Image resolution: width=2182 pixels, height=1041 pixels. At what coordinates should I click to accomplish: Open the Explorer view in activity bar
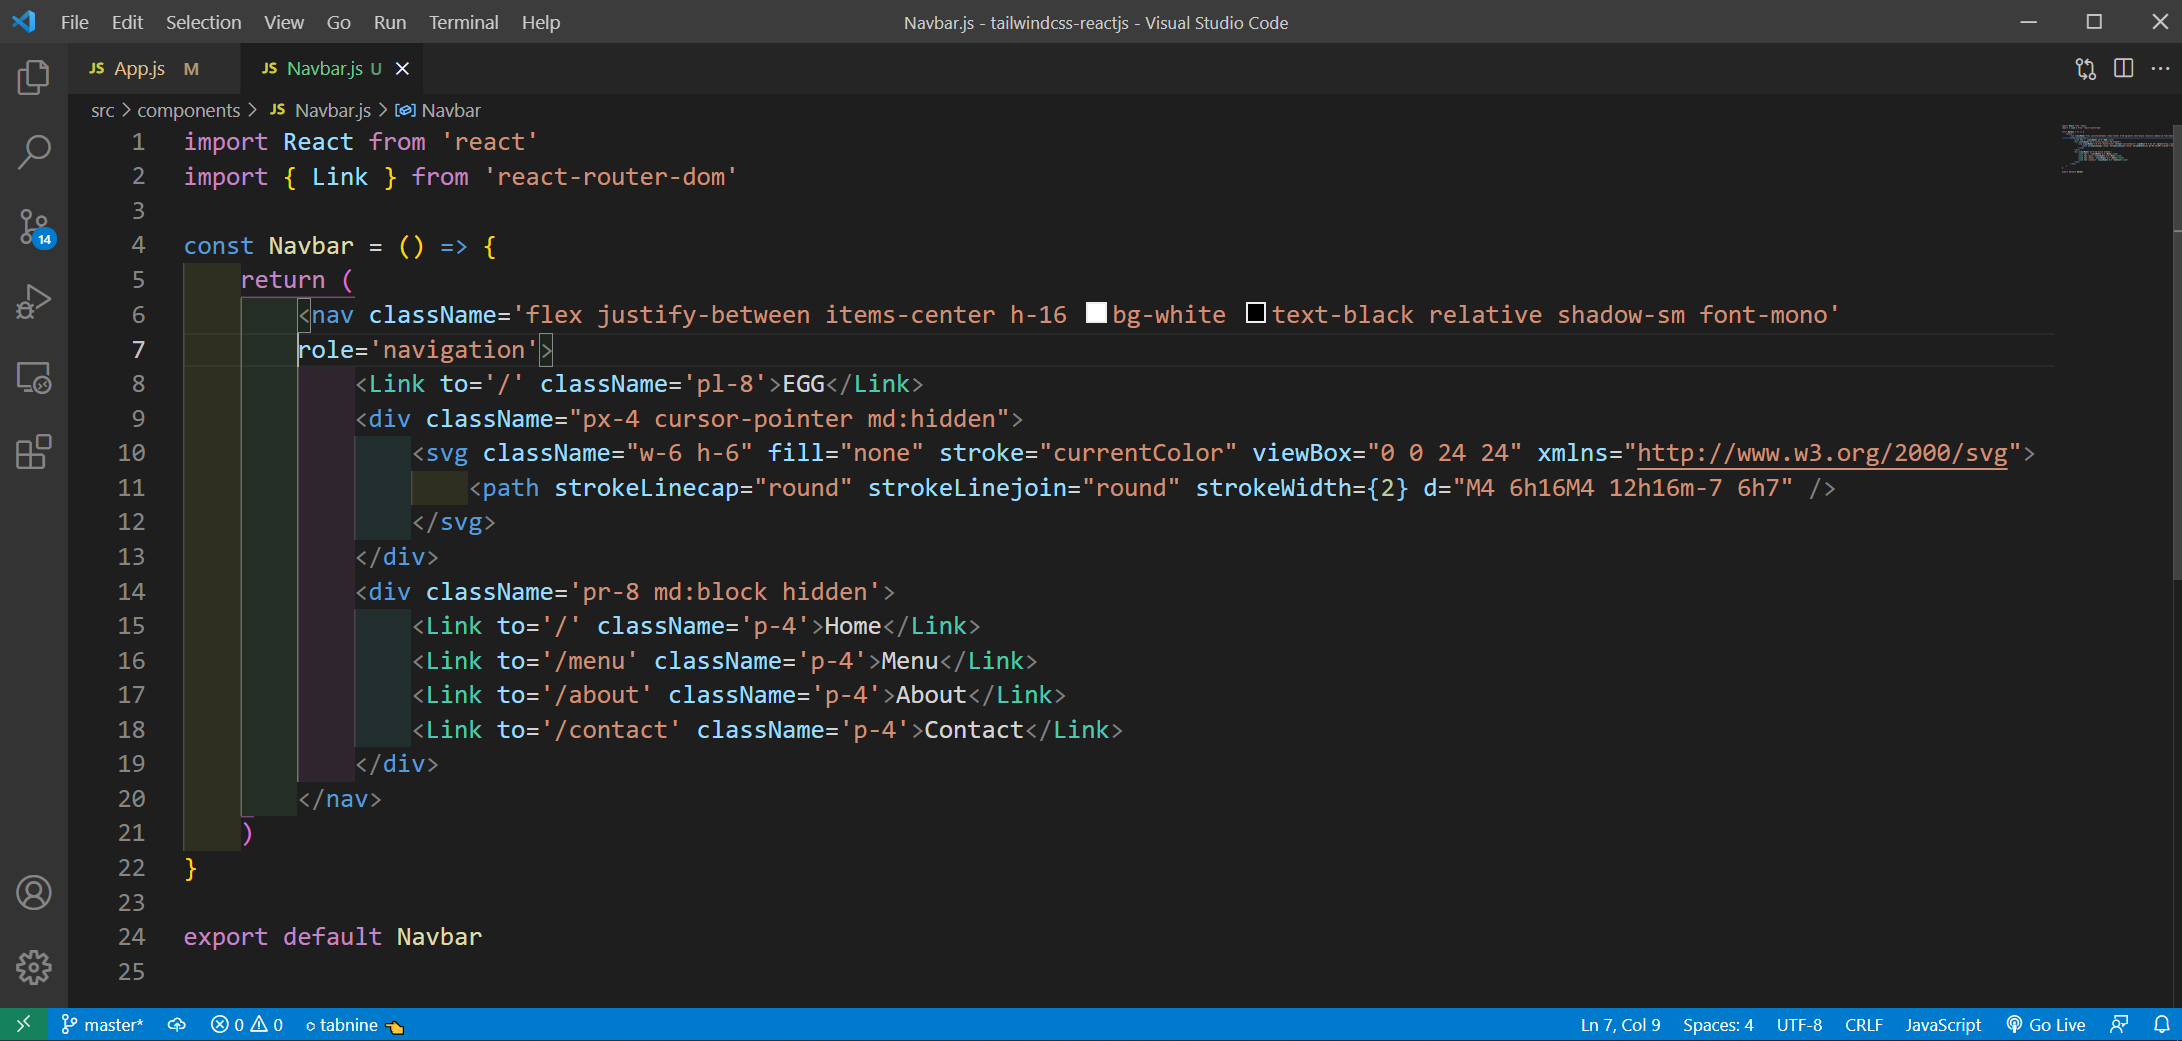tap(34, 77)
